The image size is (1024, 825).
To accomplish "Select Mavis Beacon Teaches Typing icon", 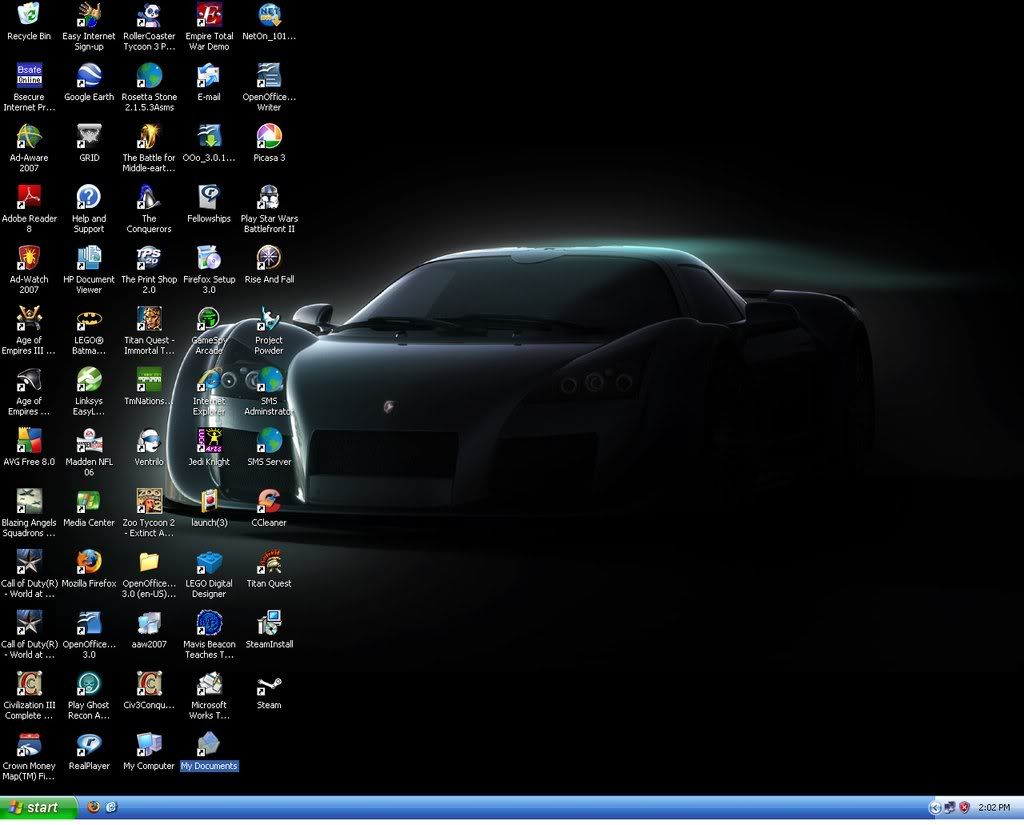I will tap(209, 623).
